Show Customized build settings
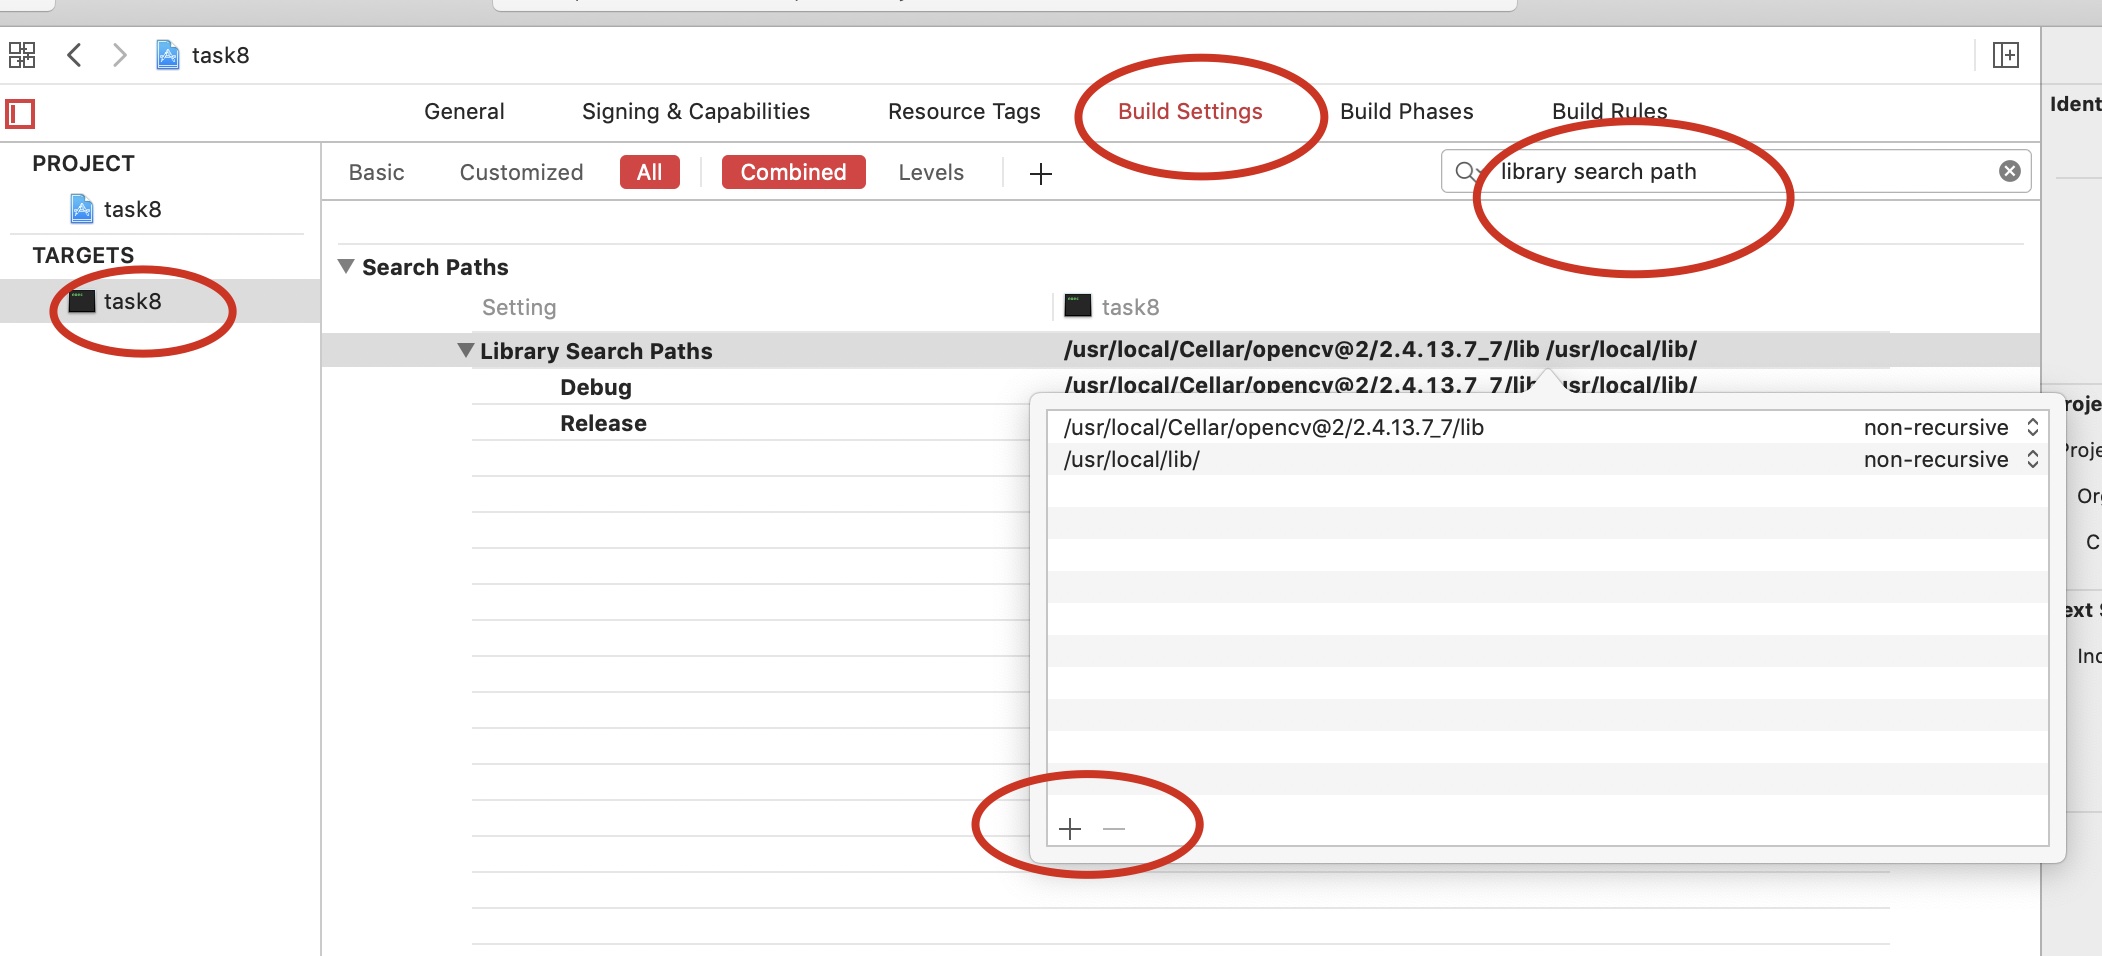 tap(521, 172)
